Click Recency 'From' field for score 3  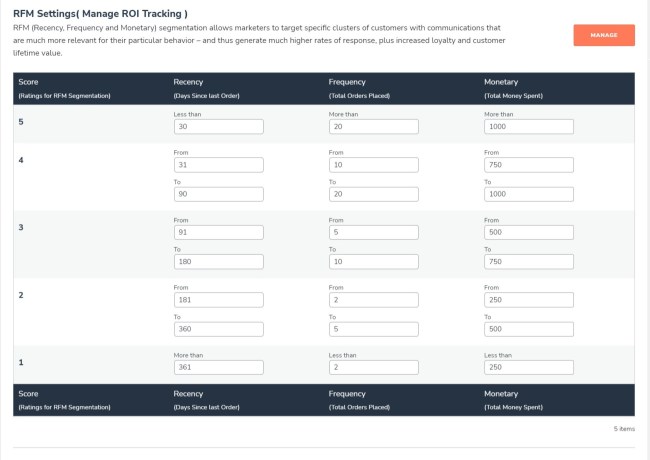click(x=218, y=232)
